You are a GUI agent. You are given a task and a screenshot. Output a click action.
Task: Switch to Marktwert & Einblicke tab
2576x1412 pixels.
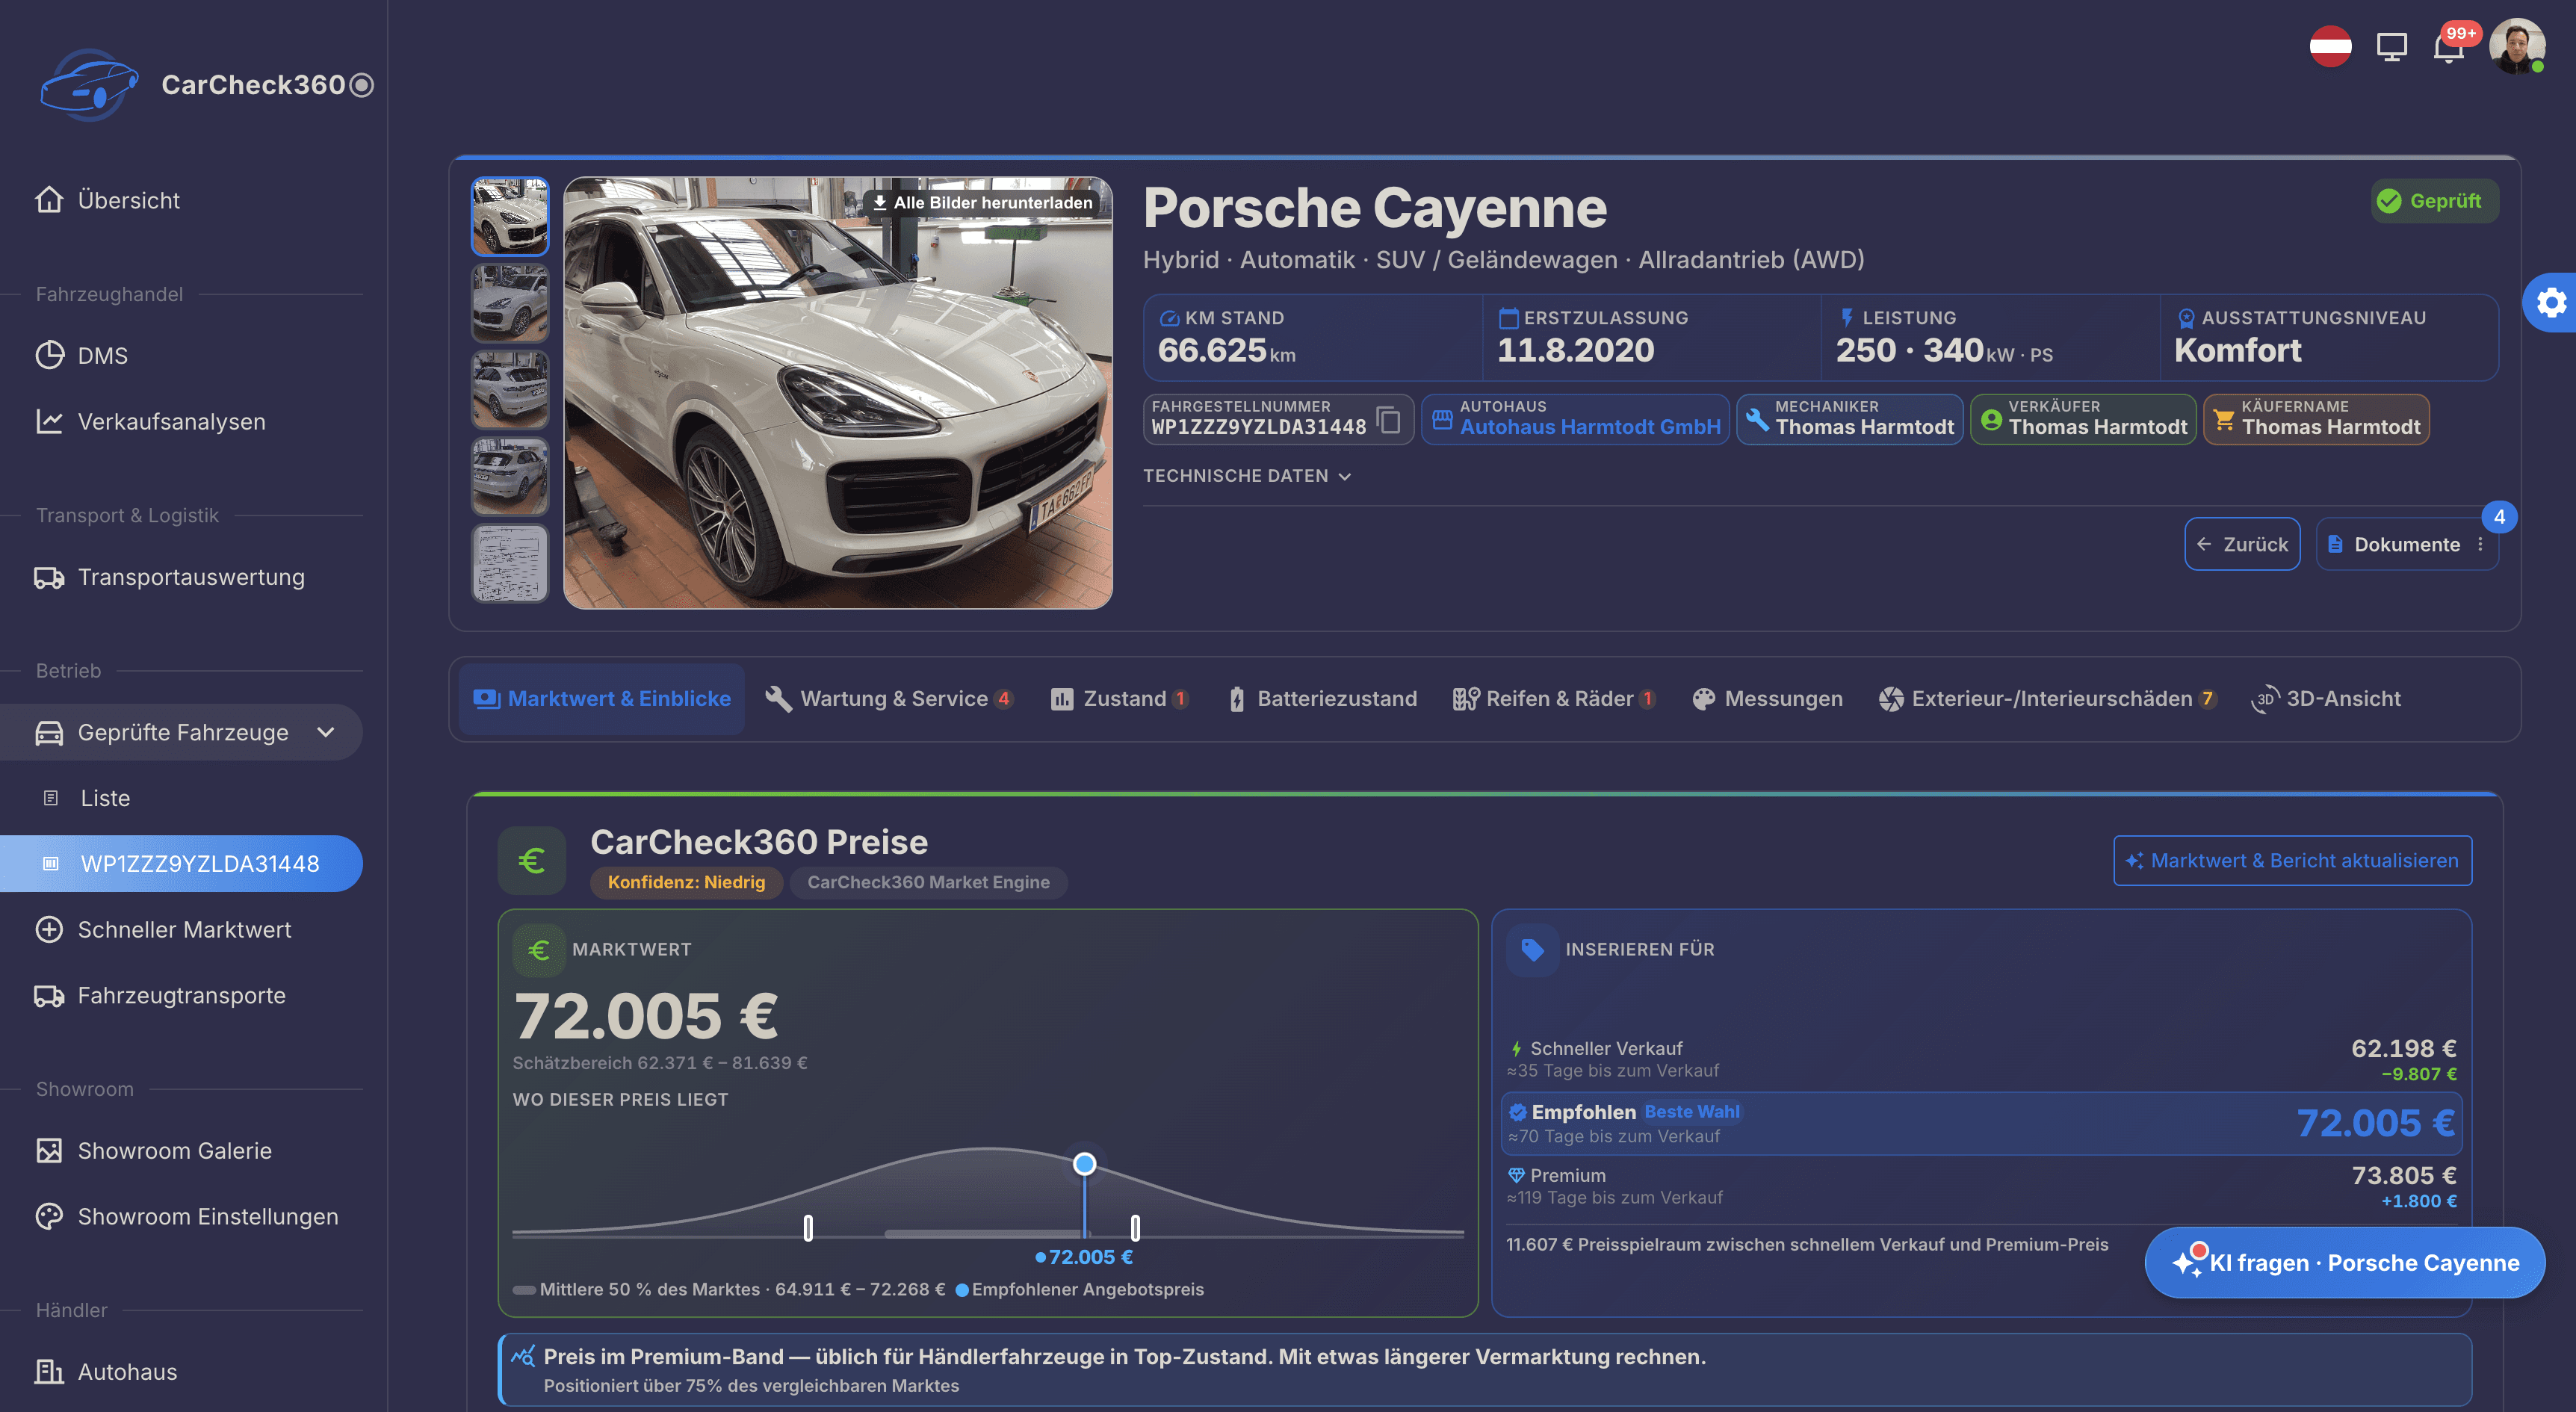click(602, 699)
